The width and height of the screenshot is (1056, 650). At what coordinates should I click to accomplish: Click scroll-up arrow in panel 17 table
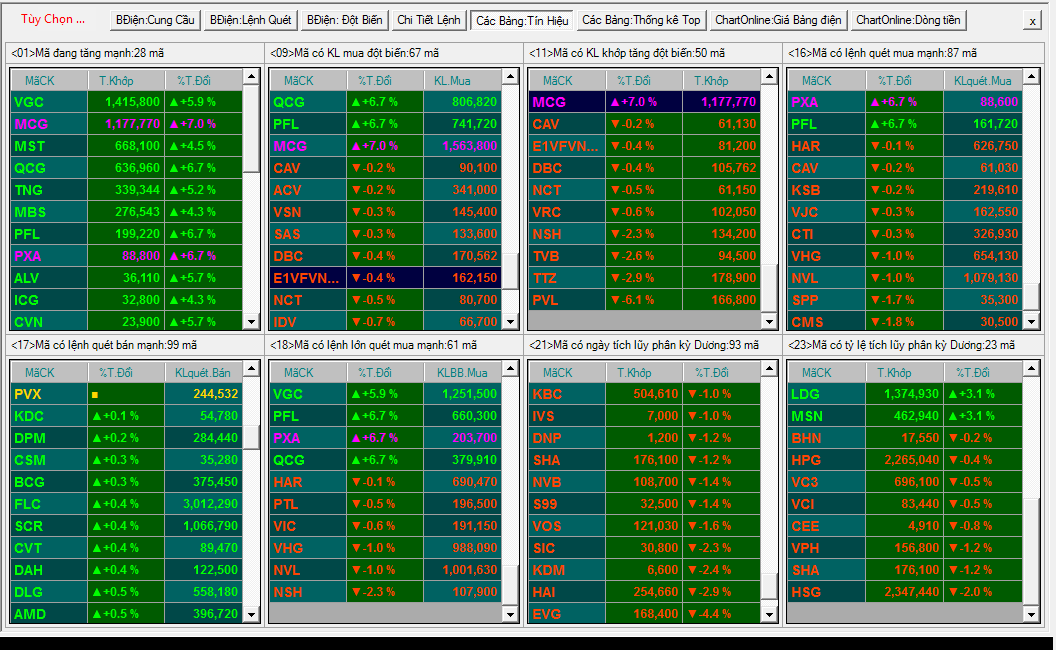pyautogui.click(x=251, y=368)
